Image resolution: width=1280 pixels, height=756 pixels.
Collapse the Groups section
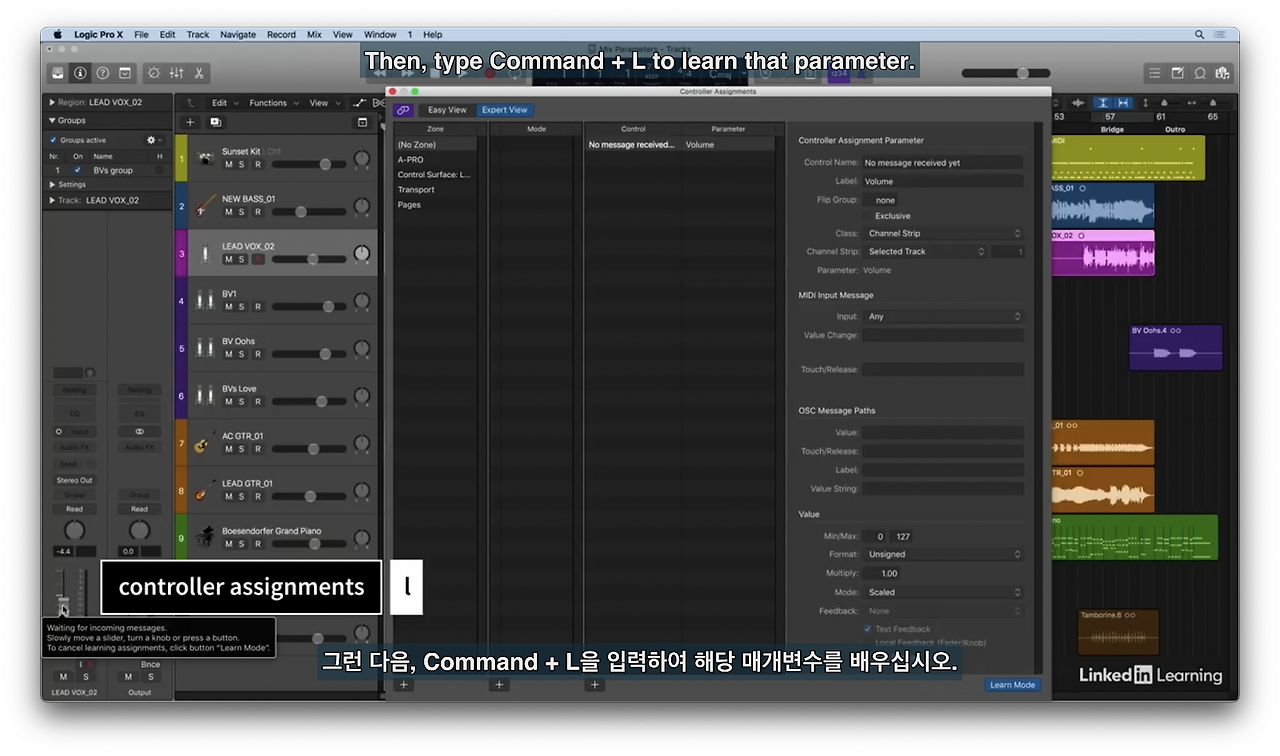[x=52, y=120]
